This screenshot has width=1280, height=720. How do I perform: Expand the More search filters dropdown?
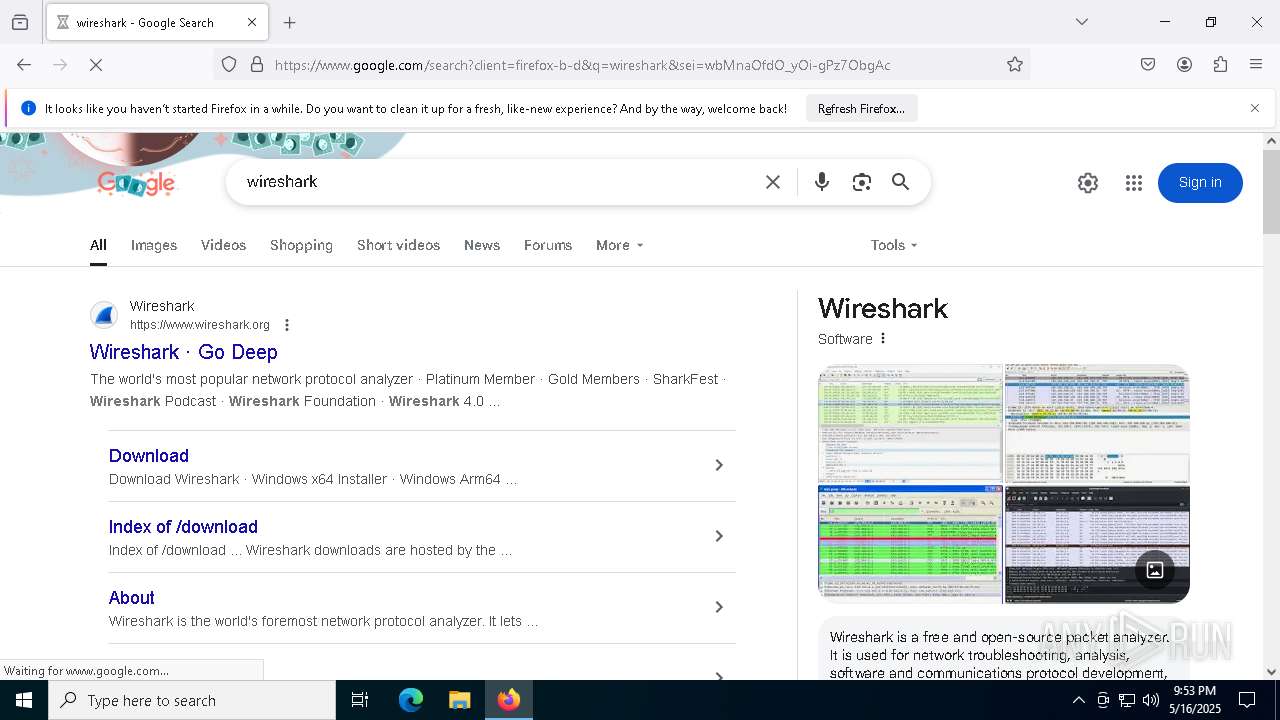620,245
